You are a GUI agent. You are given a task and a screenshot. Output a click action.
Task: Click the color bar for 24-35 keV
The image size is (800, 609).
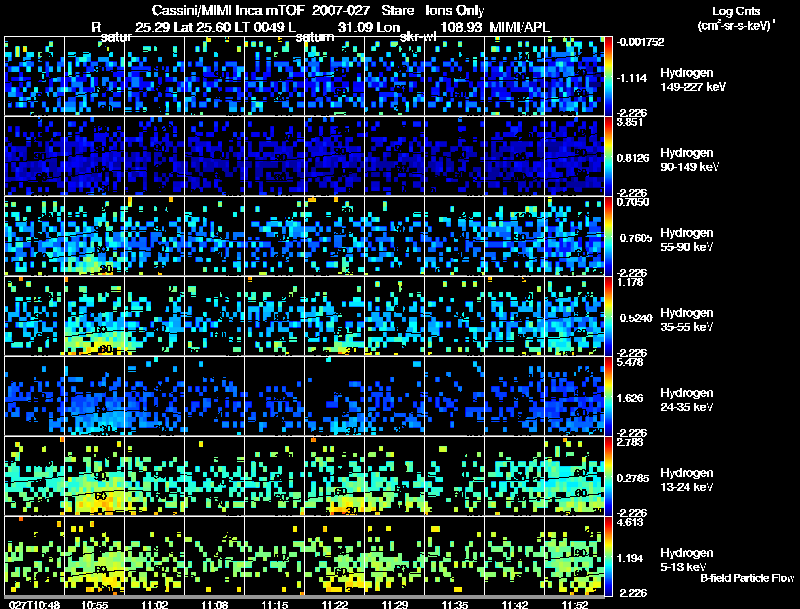pos(608,397)
